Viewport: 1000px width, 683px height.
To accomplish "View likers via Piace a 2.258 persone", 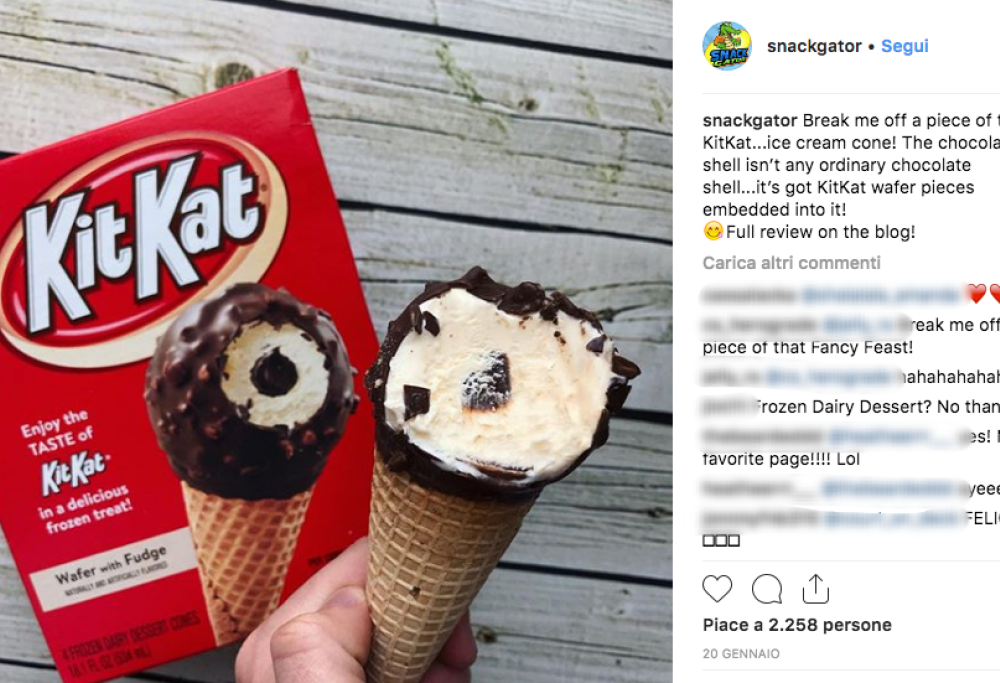I will click(797, 625).
